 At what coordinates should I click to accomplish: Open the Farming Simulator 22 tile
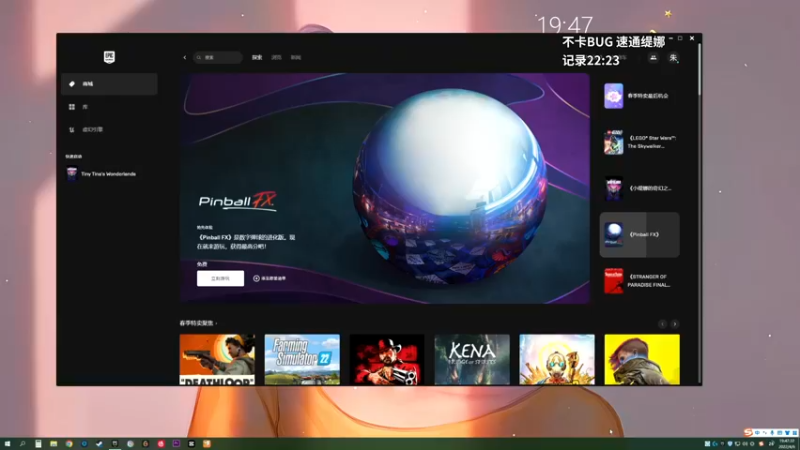click(x=302, y=359)
